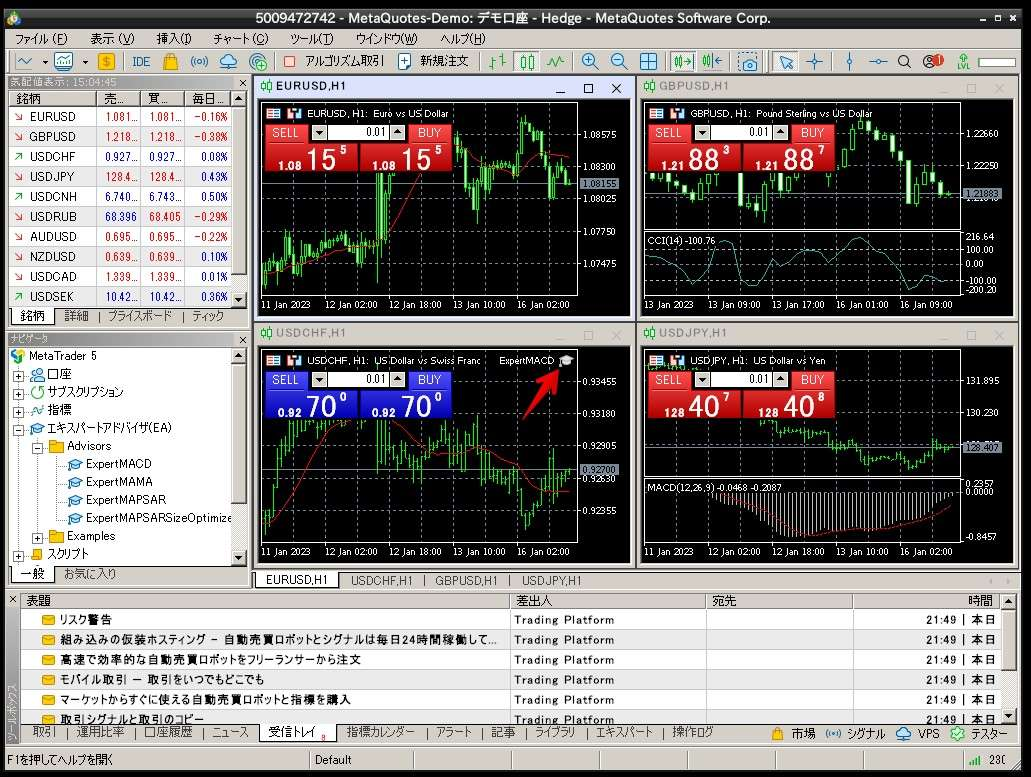This screenshot has height=777, width=1031.
Task: Select line chart display mode
Action: pos(556,62)
